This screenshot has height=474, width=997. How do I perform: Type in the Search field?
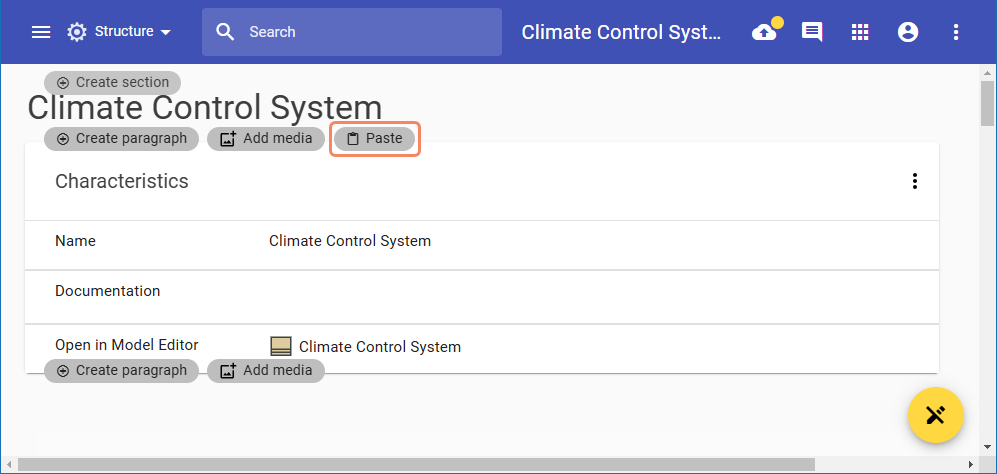coord(370,32)
